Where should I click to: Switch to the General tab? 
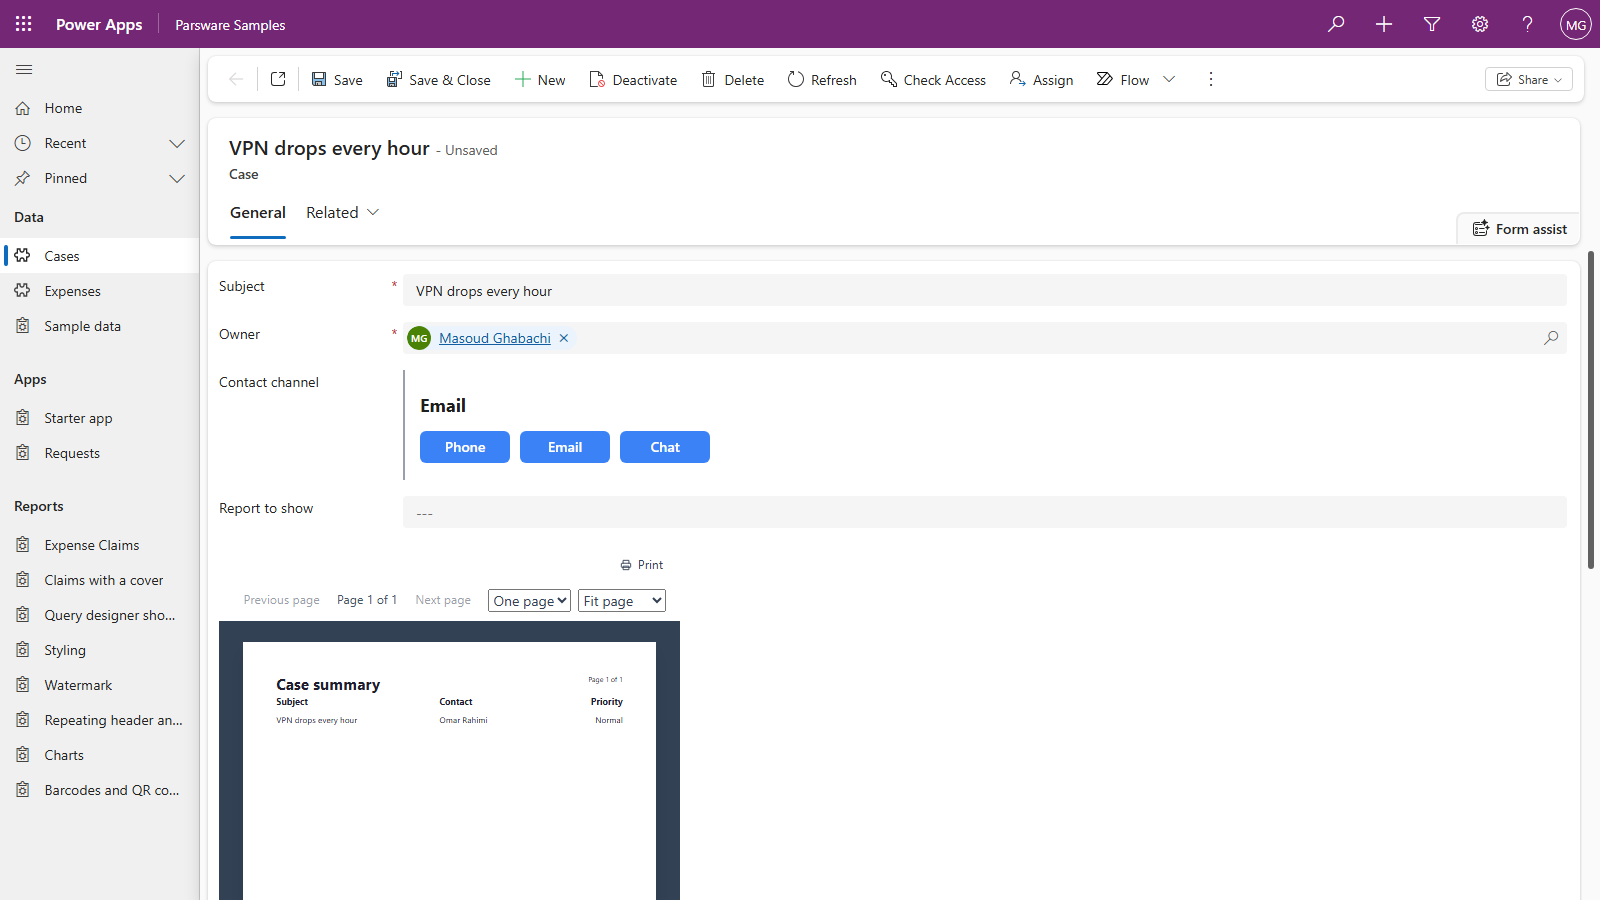(258, 212)
